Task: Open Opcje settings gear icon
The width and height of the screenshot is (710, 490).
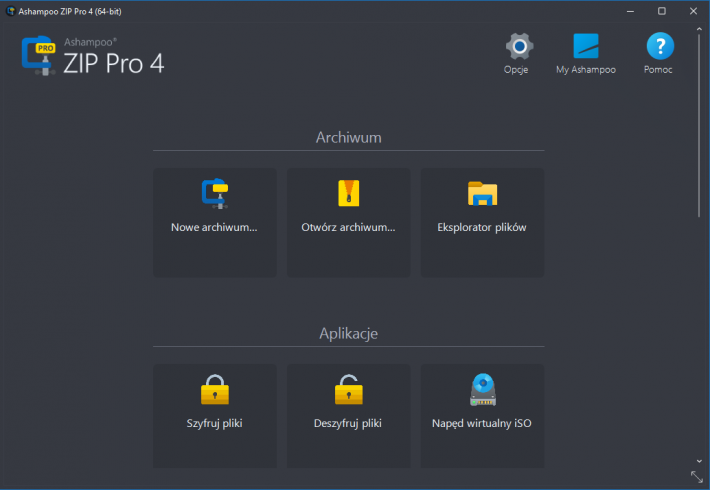Action: coord(519,46)
